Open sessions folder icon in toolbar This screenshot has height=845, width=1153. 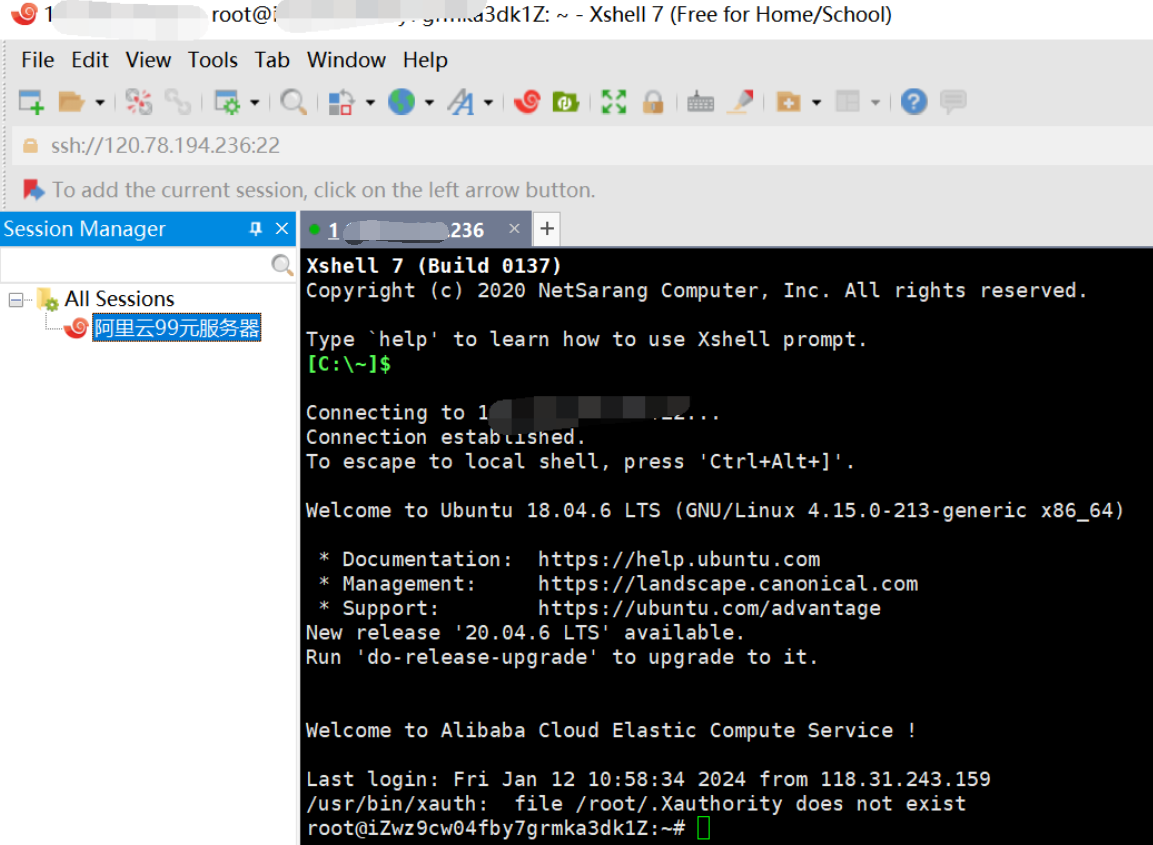[x=71, y=102]
